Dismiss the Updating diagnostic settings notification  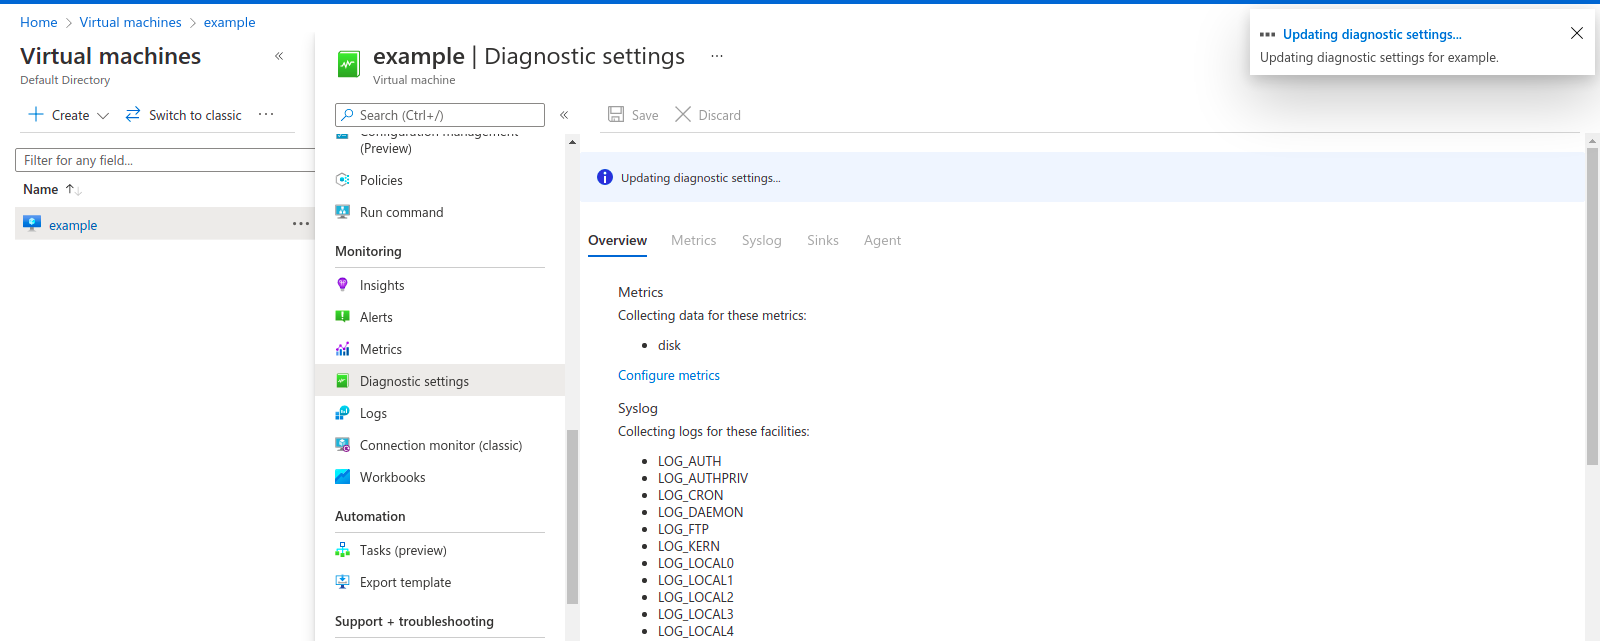coord(1577,33)
